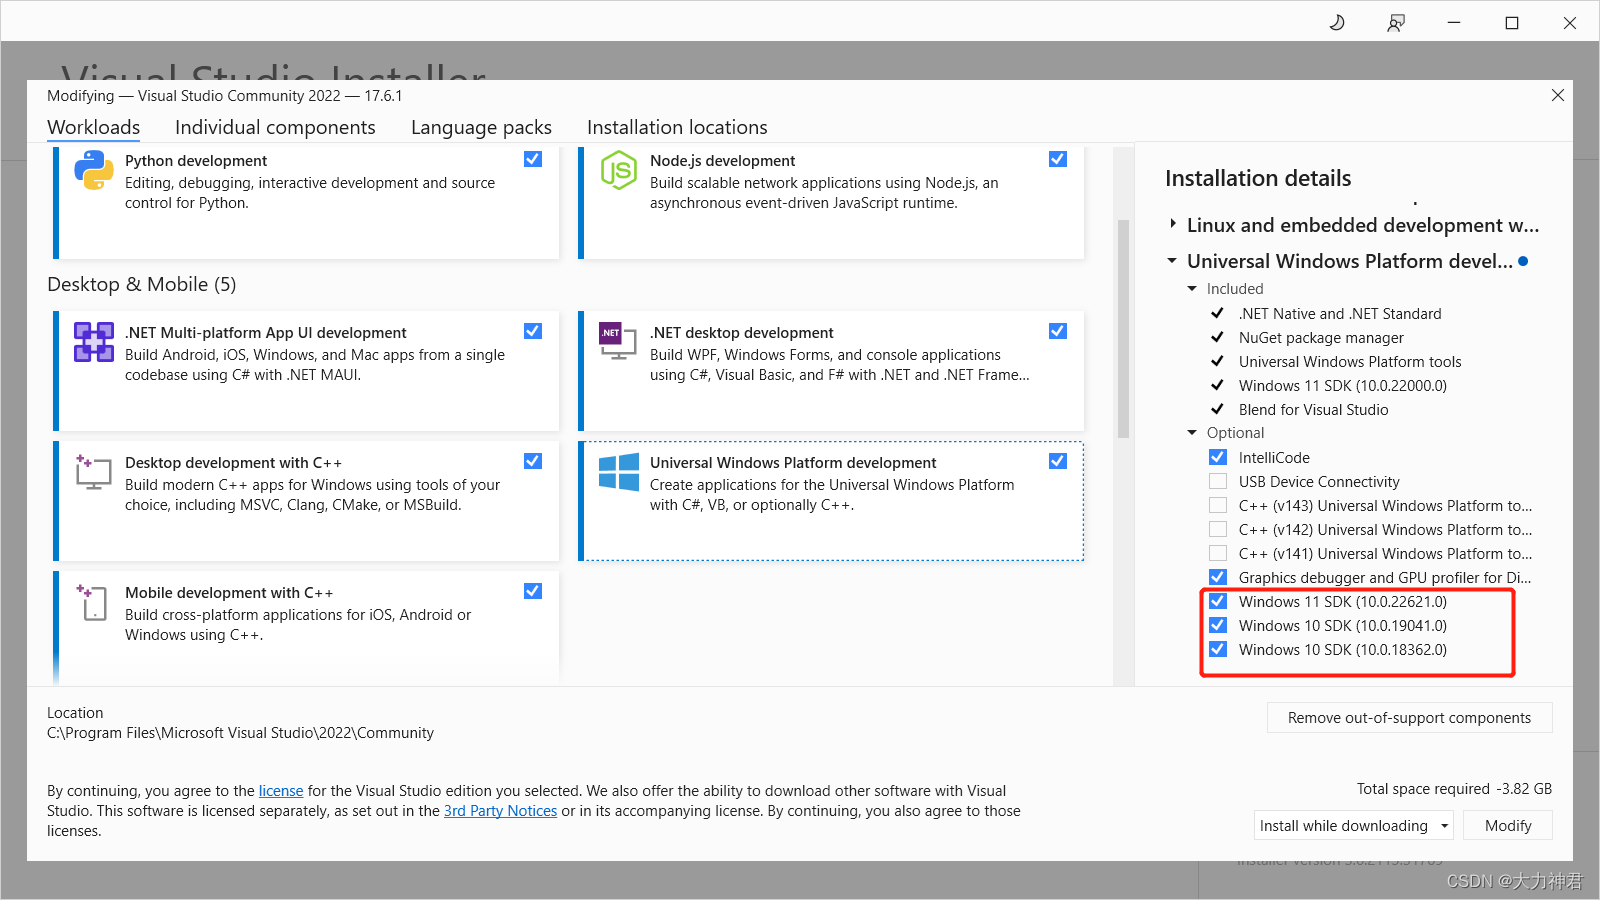Click the Desktop development with C++ icon

[x=92, y=473]
